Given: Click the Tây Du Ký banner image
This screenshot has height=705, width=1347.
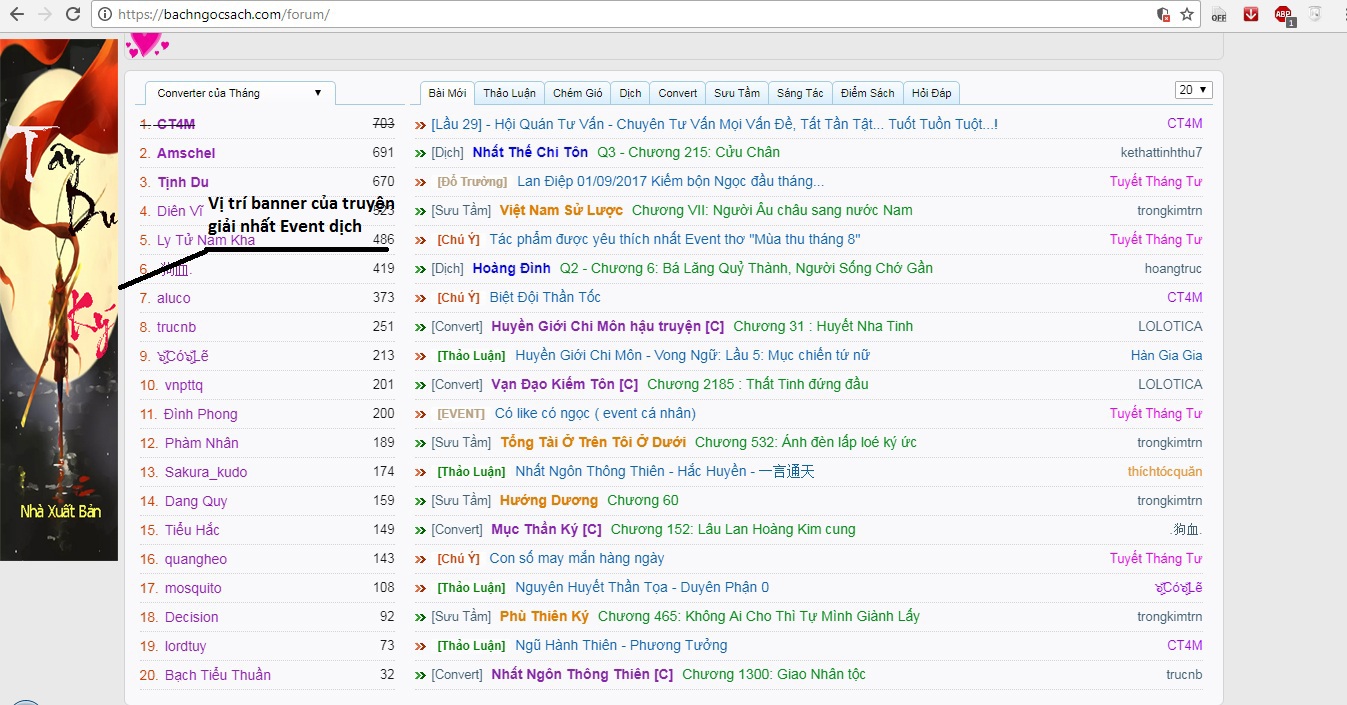Looking at the screenshot, I should pos(59,300).
